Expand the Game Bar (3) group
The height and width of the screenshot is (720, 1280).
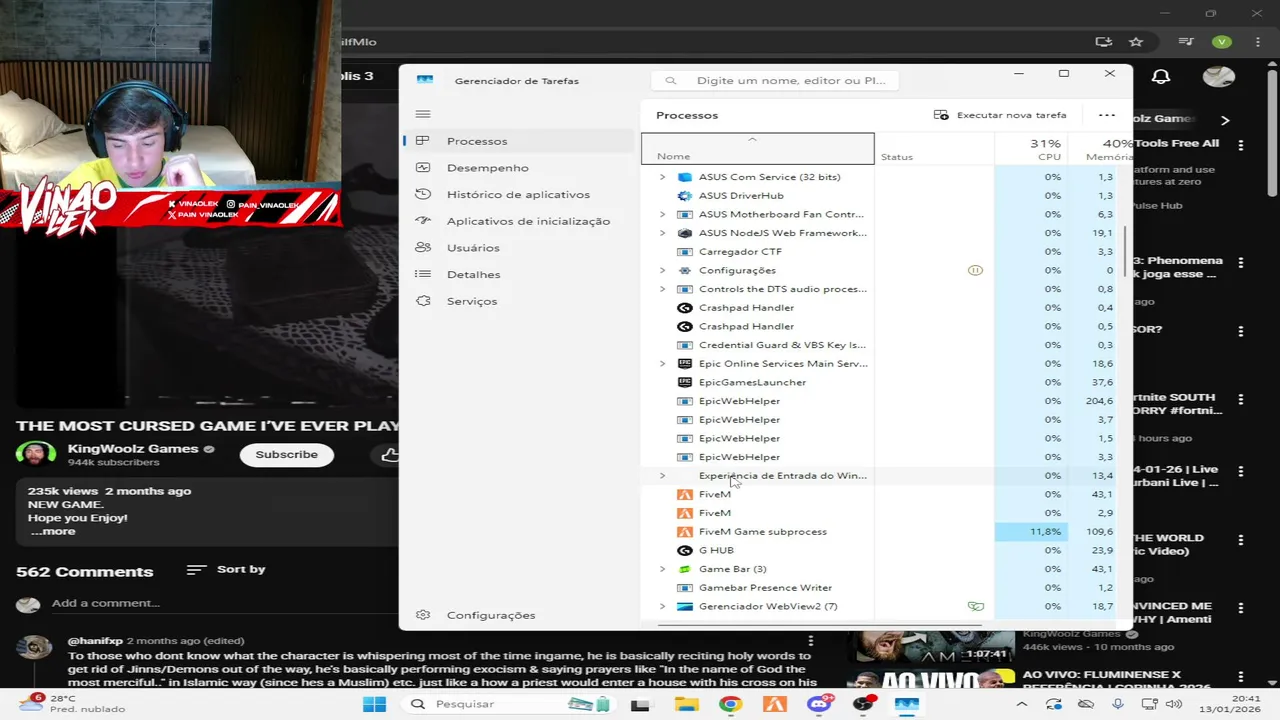coord(662,569)
